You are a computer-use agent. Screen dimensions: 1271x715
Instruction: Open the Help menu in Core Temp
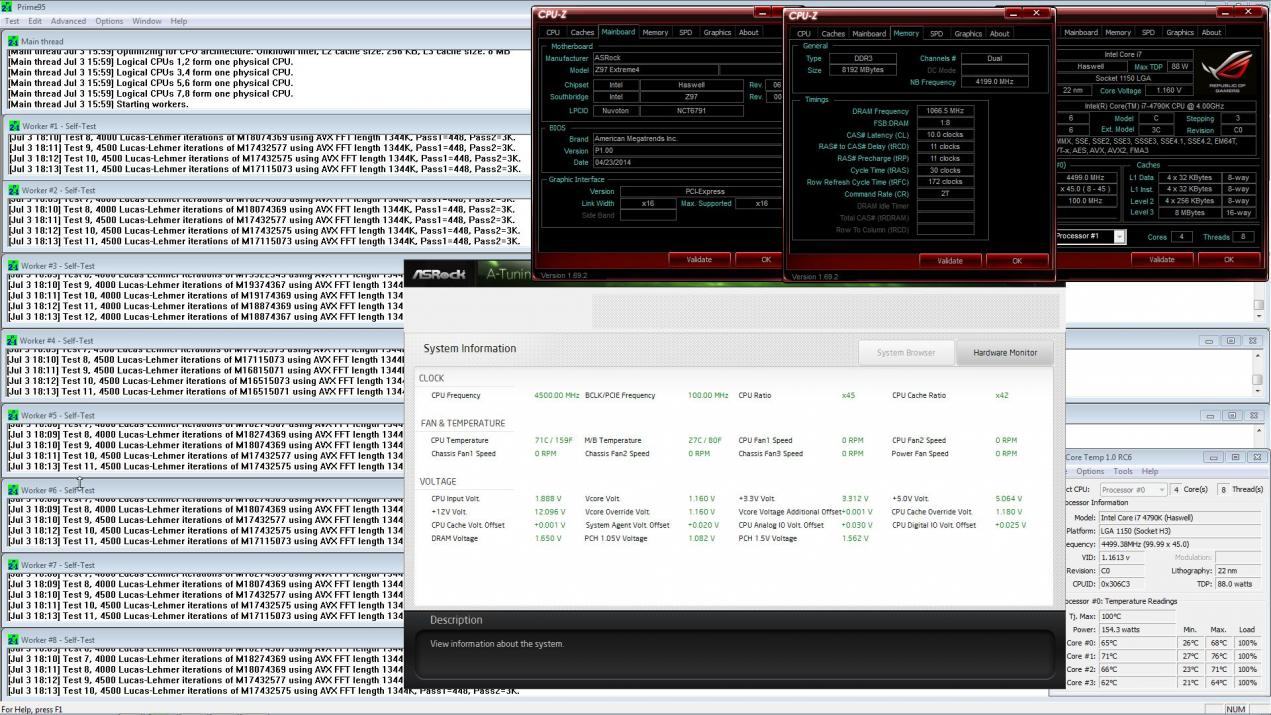pyautogui.click(x=1150, y=471)
